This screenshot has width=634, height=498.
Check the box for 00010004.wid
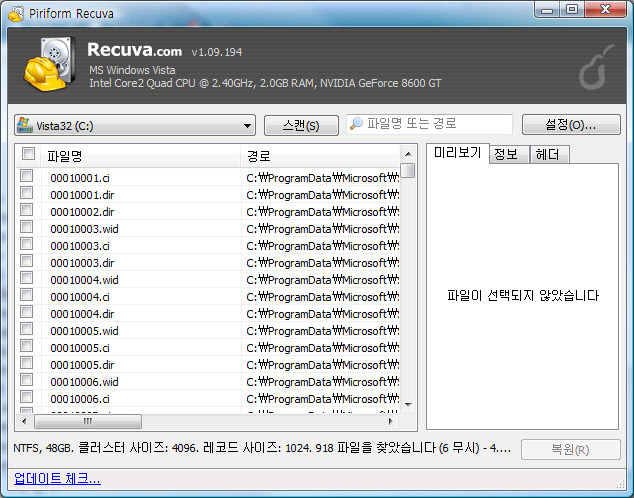[27, 278]
